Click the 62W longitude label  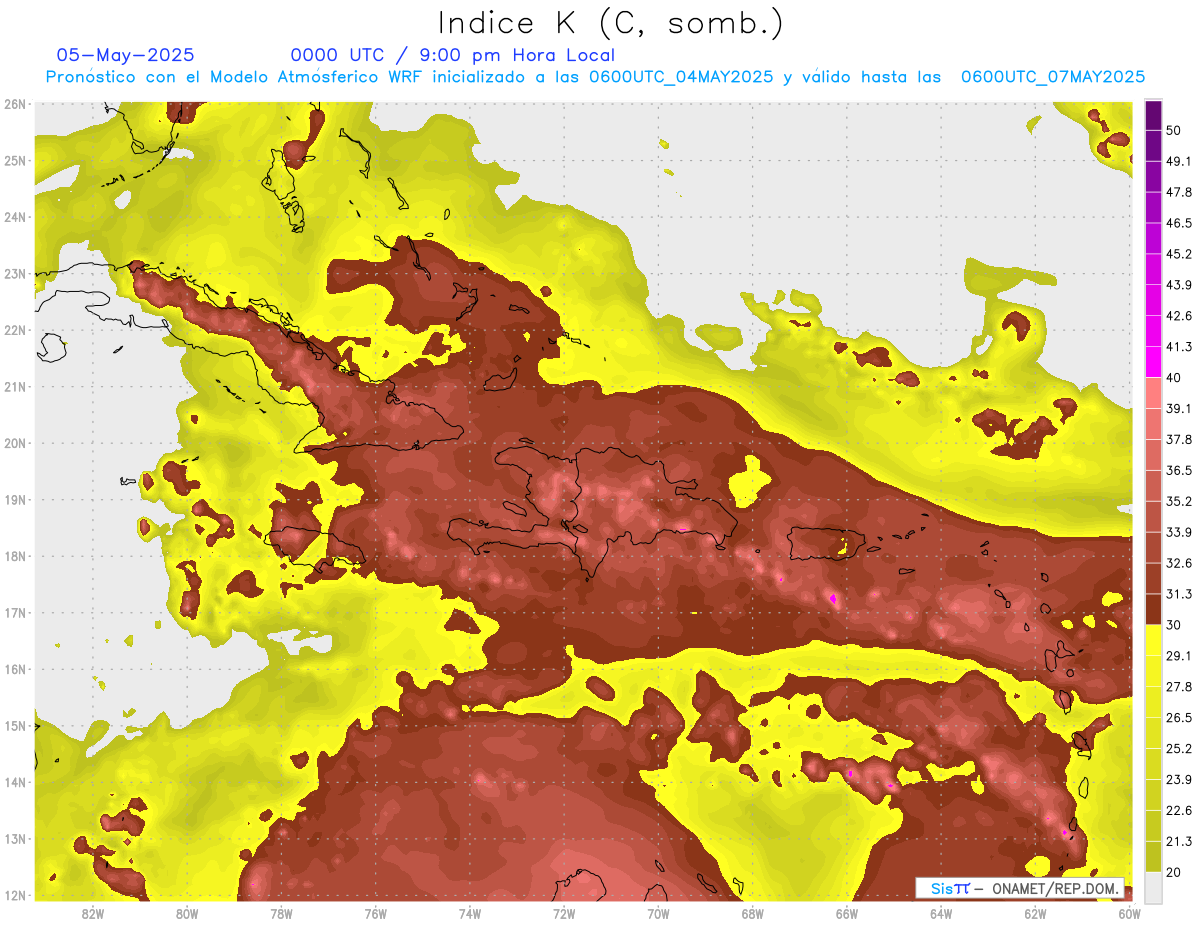coord(1035,913)
